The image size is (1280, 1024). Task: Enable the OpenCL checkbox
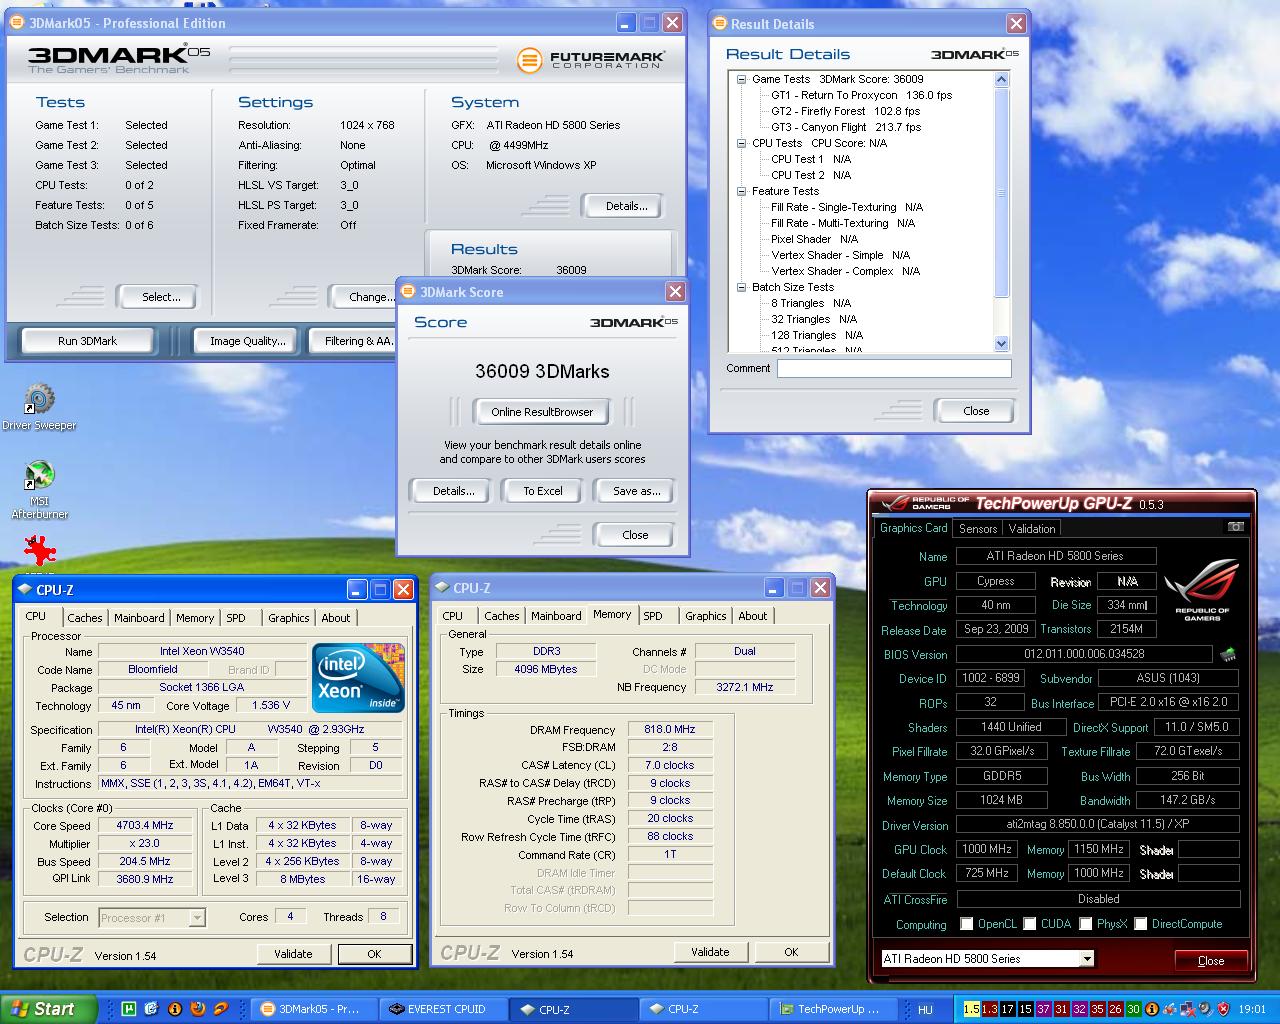point(966,924)
